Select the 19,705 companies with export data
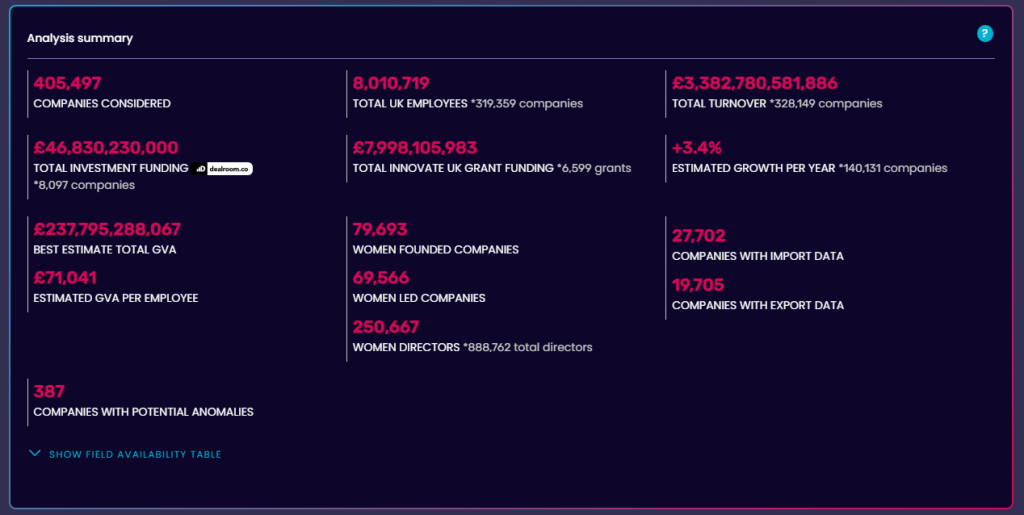Viewport: 1024px width, 515px height. point(698,285)
